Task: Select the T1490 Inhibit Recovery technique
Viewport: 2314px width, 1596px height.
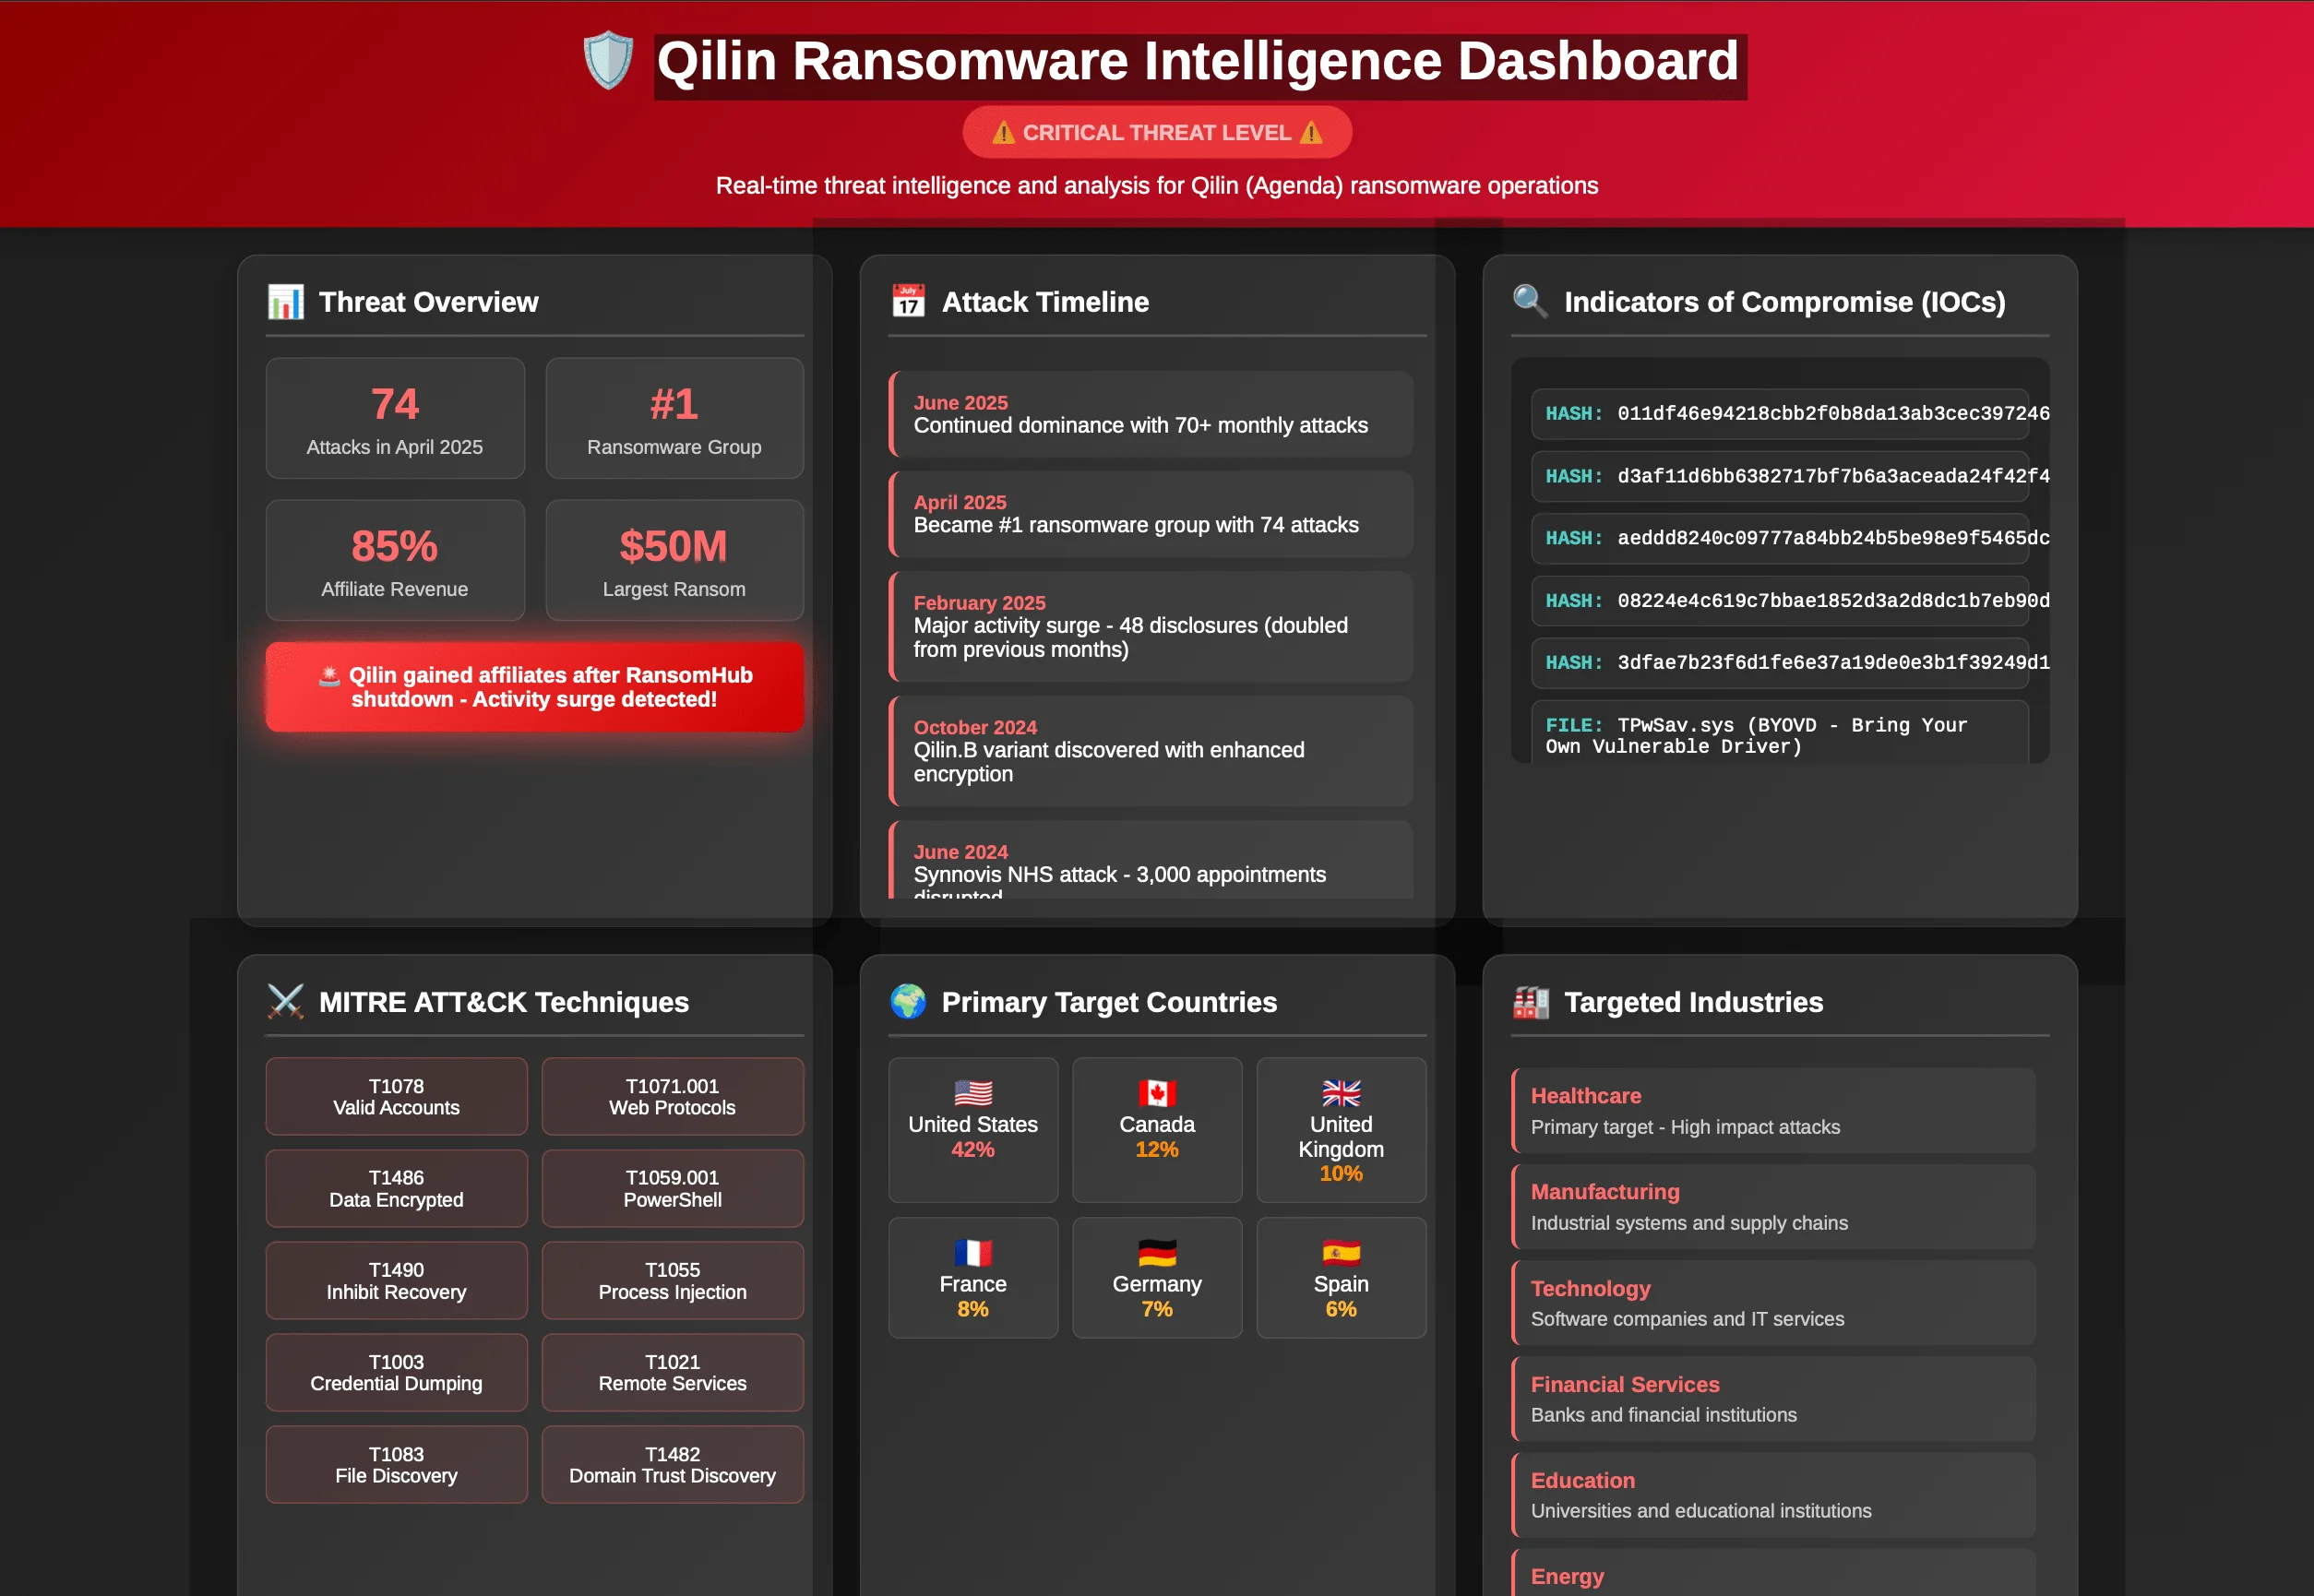Action: pyautogui.click(x=396, y=1281)
